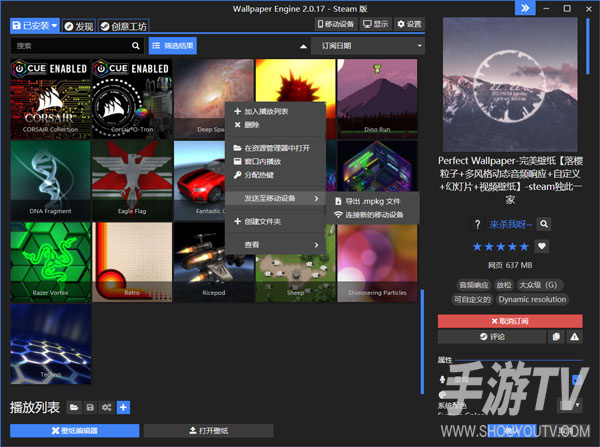Screen dimensions: 600x447
Task: Open playlist settings gears icon
Action: click(x=107, y=408)
